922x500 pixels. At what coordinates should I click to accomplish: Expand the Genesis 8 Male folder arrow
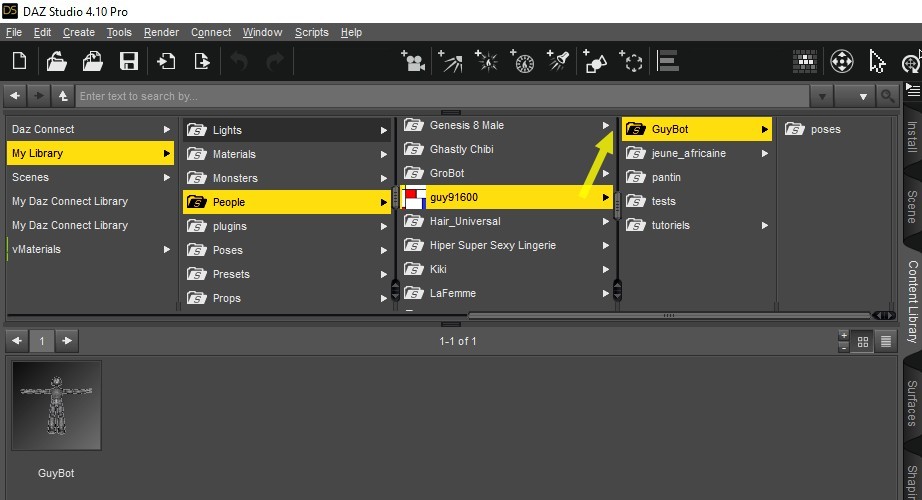coord(606,125)
